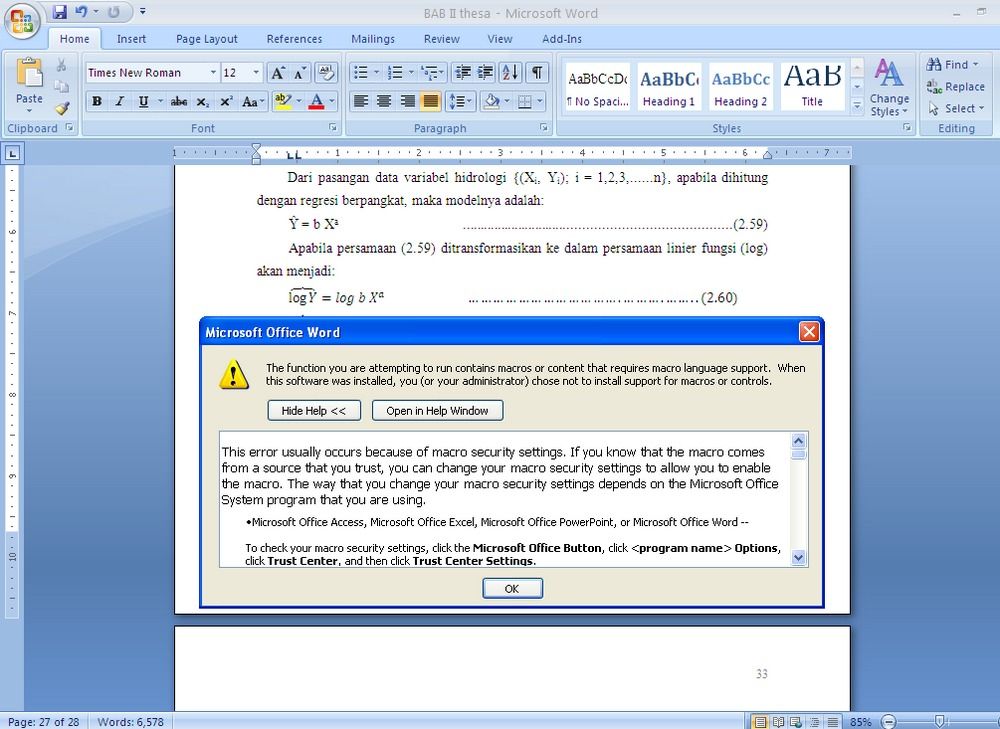Screen dimensions: 1000x729
Task: Click the Hide Help << button
Action: point(314,411)
